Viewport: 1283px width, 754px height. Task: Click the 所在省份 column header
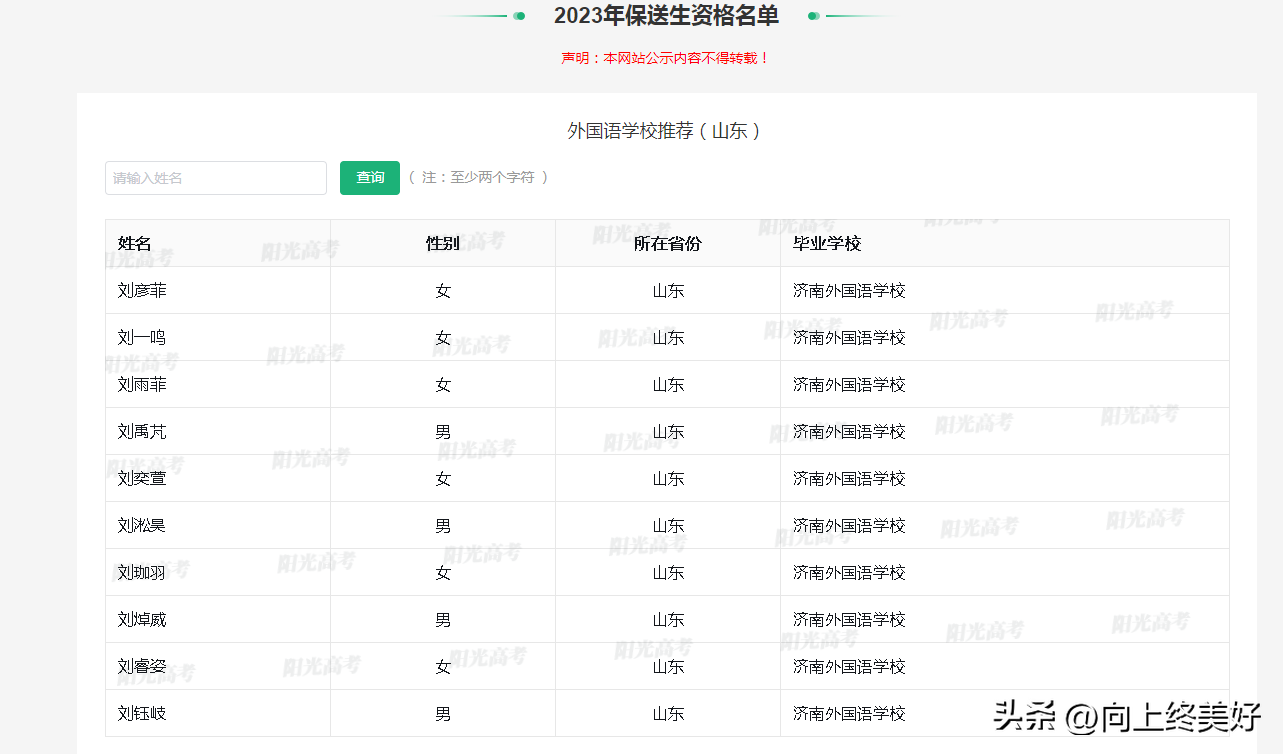pyautogui.click(x=667, y=243)
